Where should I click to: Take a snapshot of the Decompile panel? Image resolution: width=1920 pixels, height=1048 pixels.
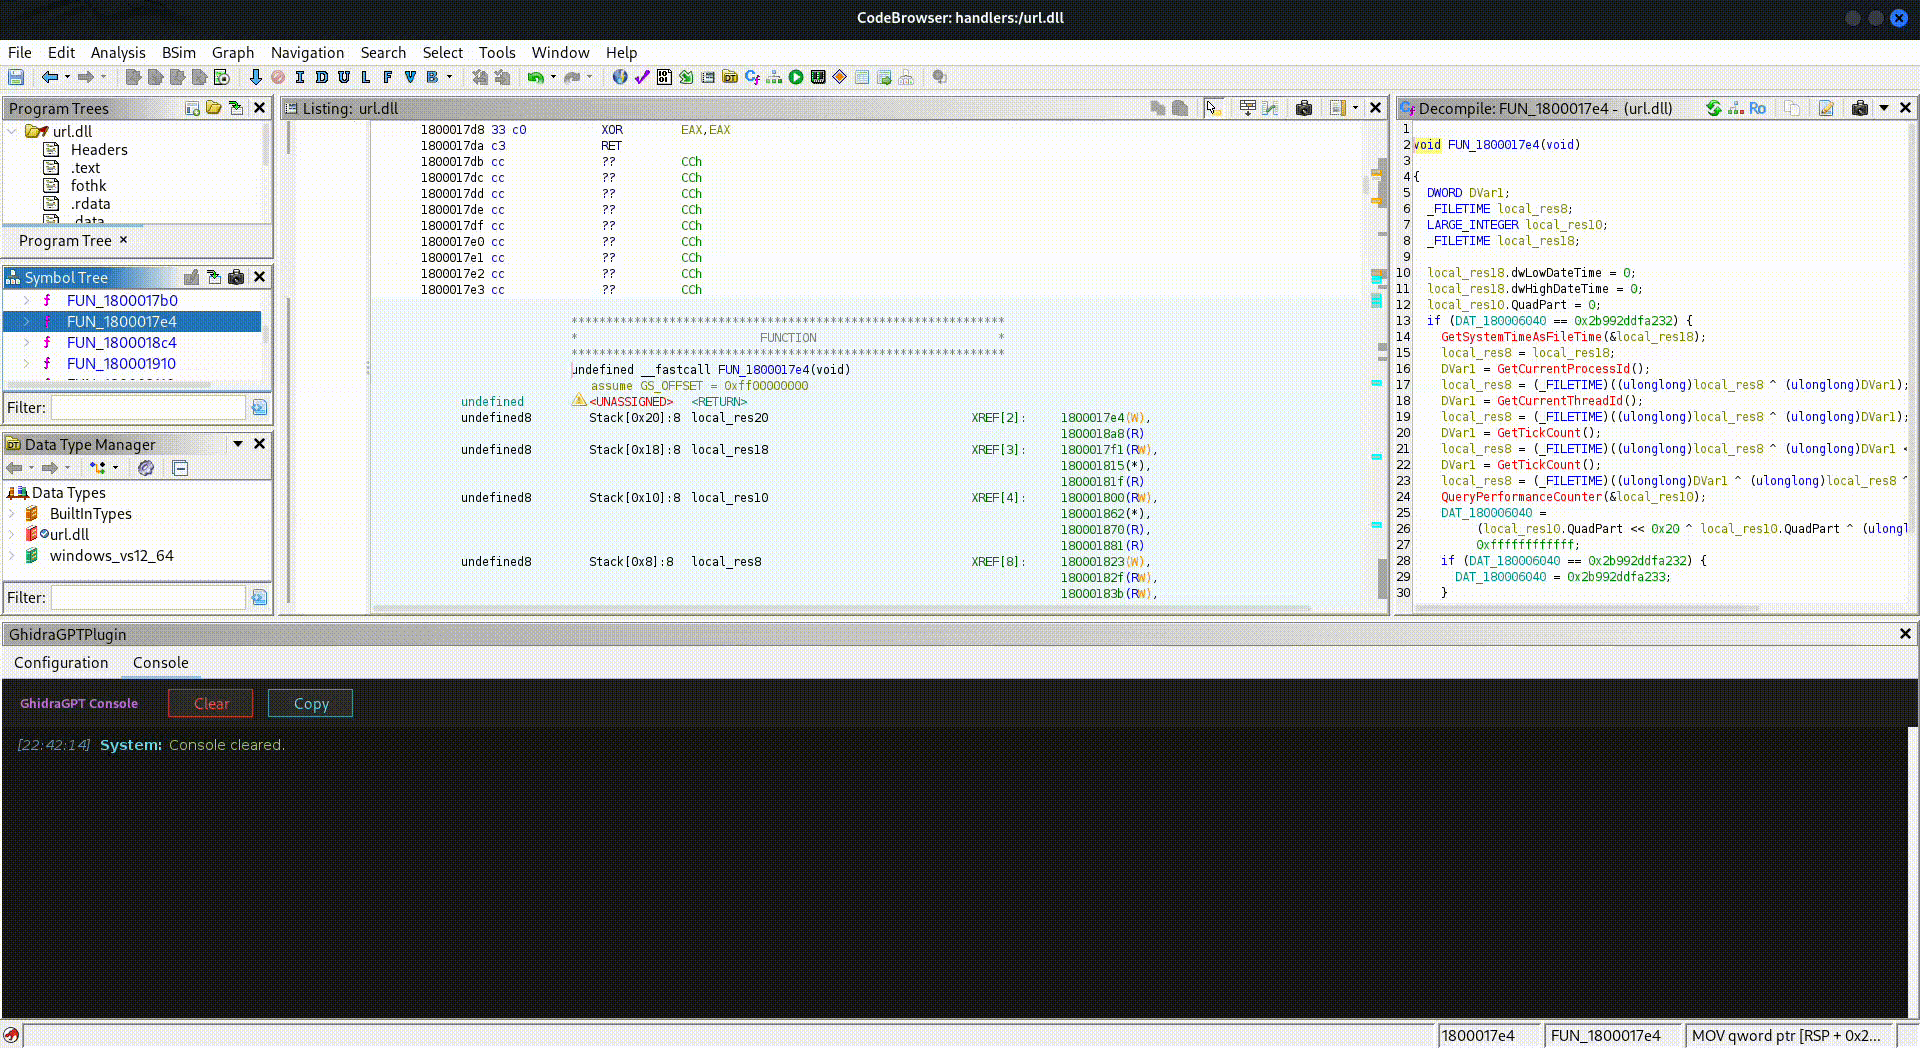tap(1860, 108)
